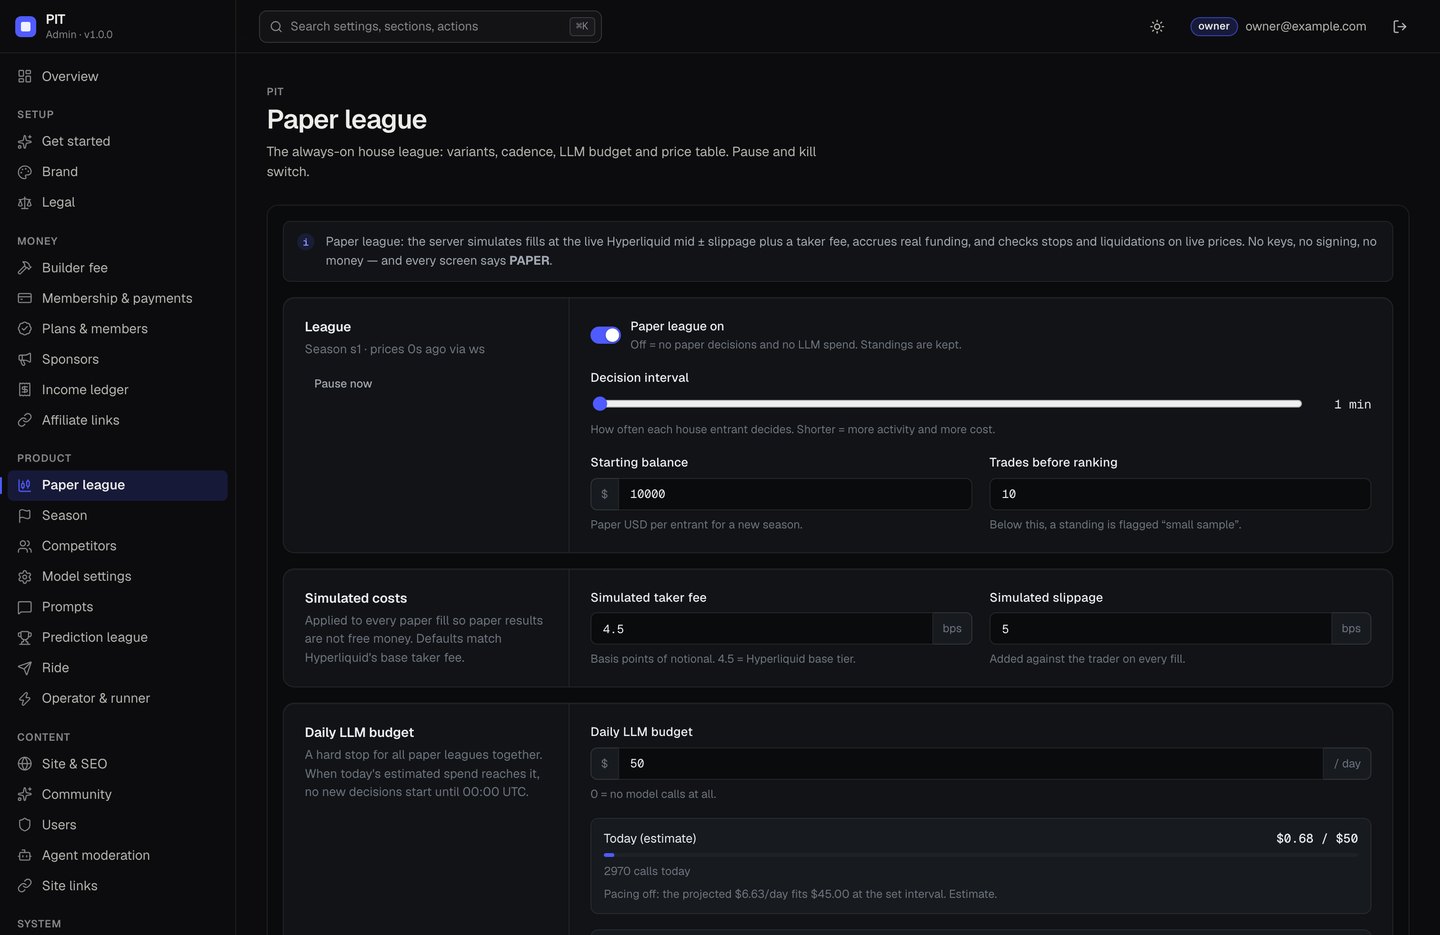
Task: Click the Brand palette icon
Action: [x=25, y=172]
